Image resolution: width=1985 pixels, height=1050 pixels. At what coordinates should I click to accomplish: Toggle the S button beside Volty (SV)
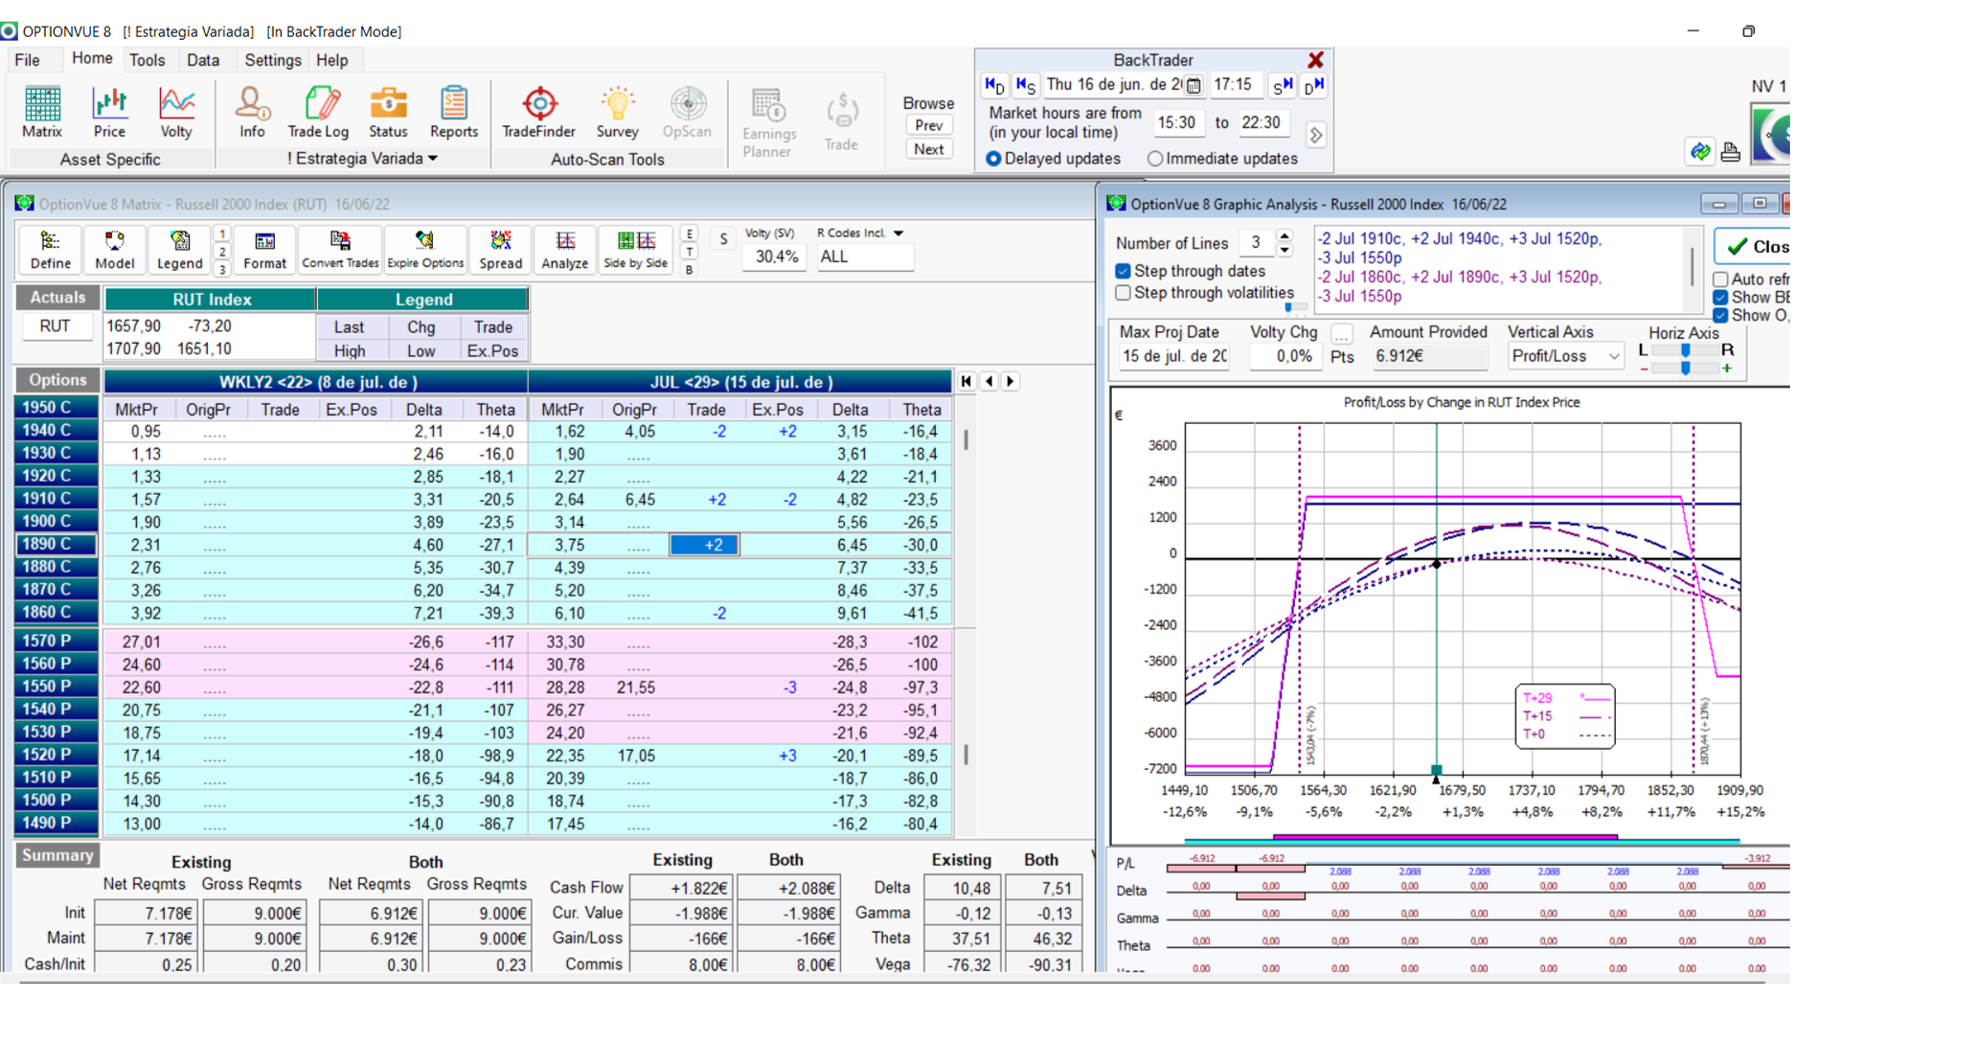click(723, 239)
